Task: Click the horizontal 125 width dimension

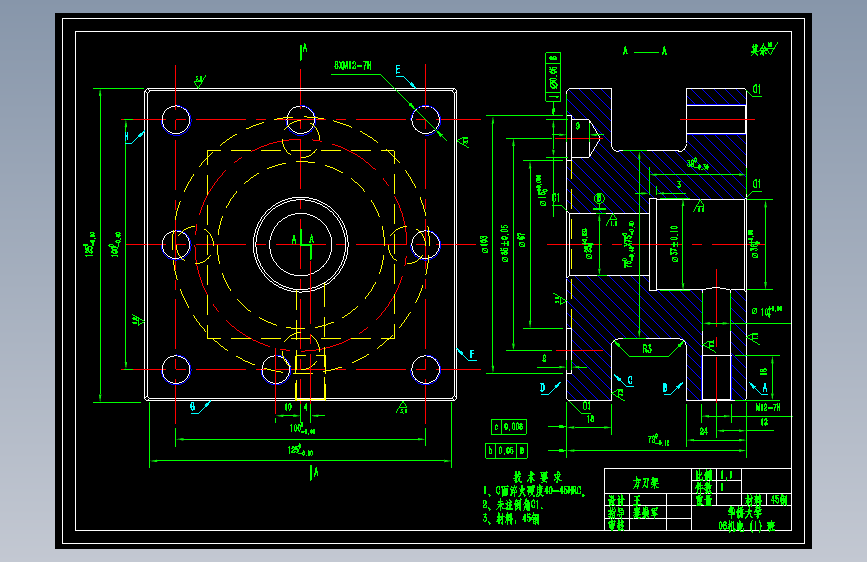Action: click(300, 451)
